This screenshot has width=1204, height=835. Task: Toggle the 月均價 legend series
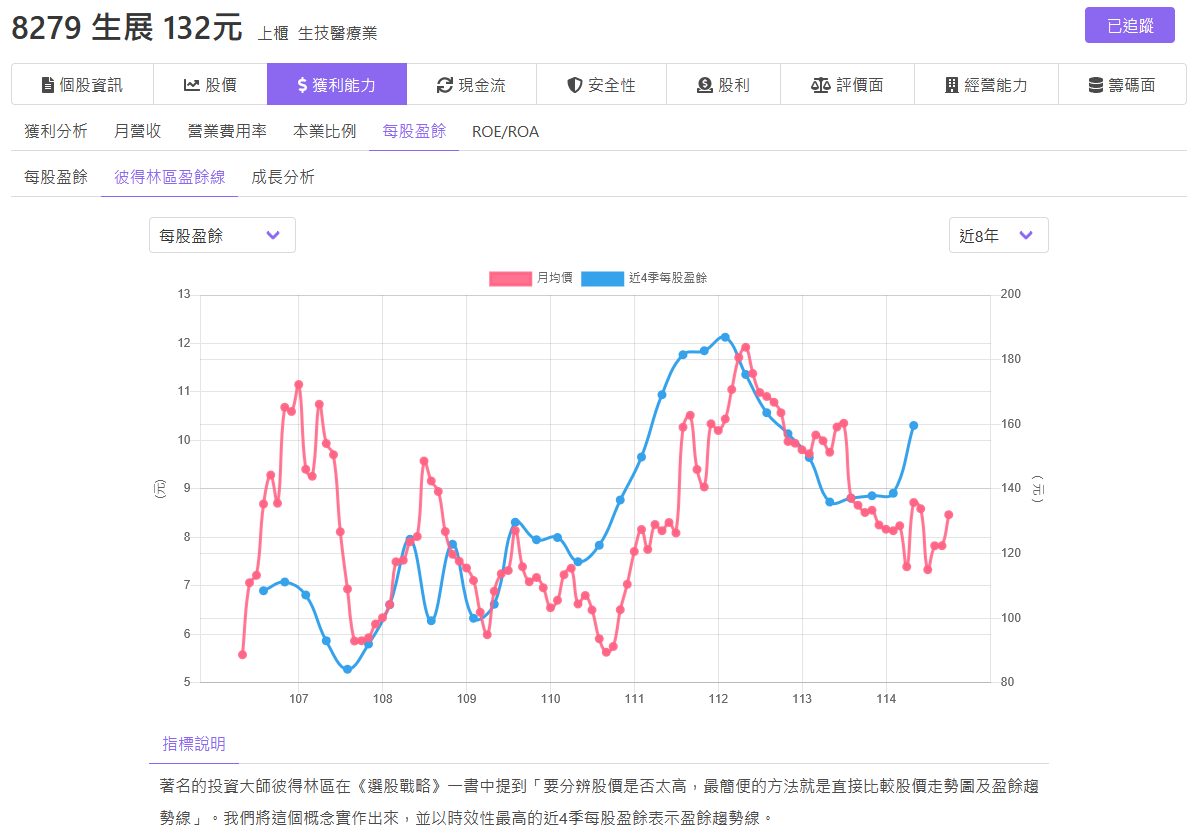pyautogui.click(x=531, y=278)
